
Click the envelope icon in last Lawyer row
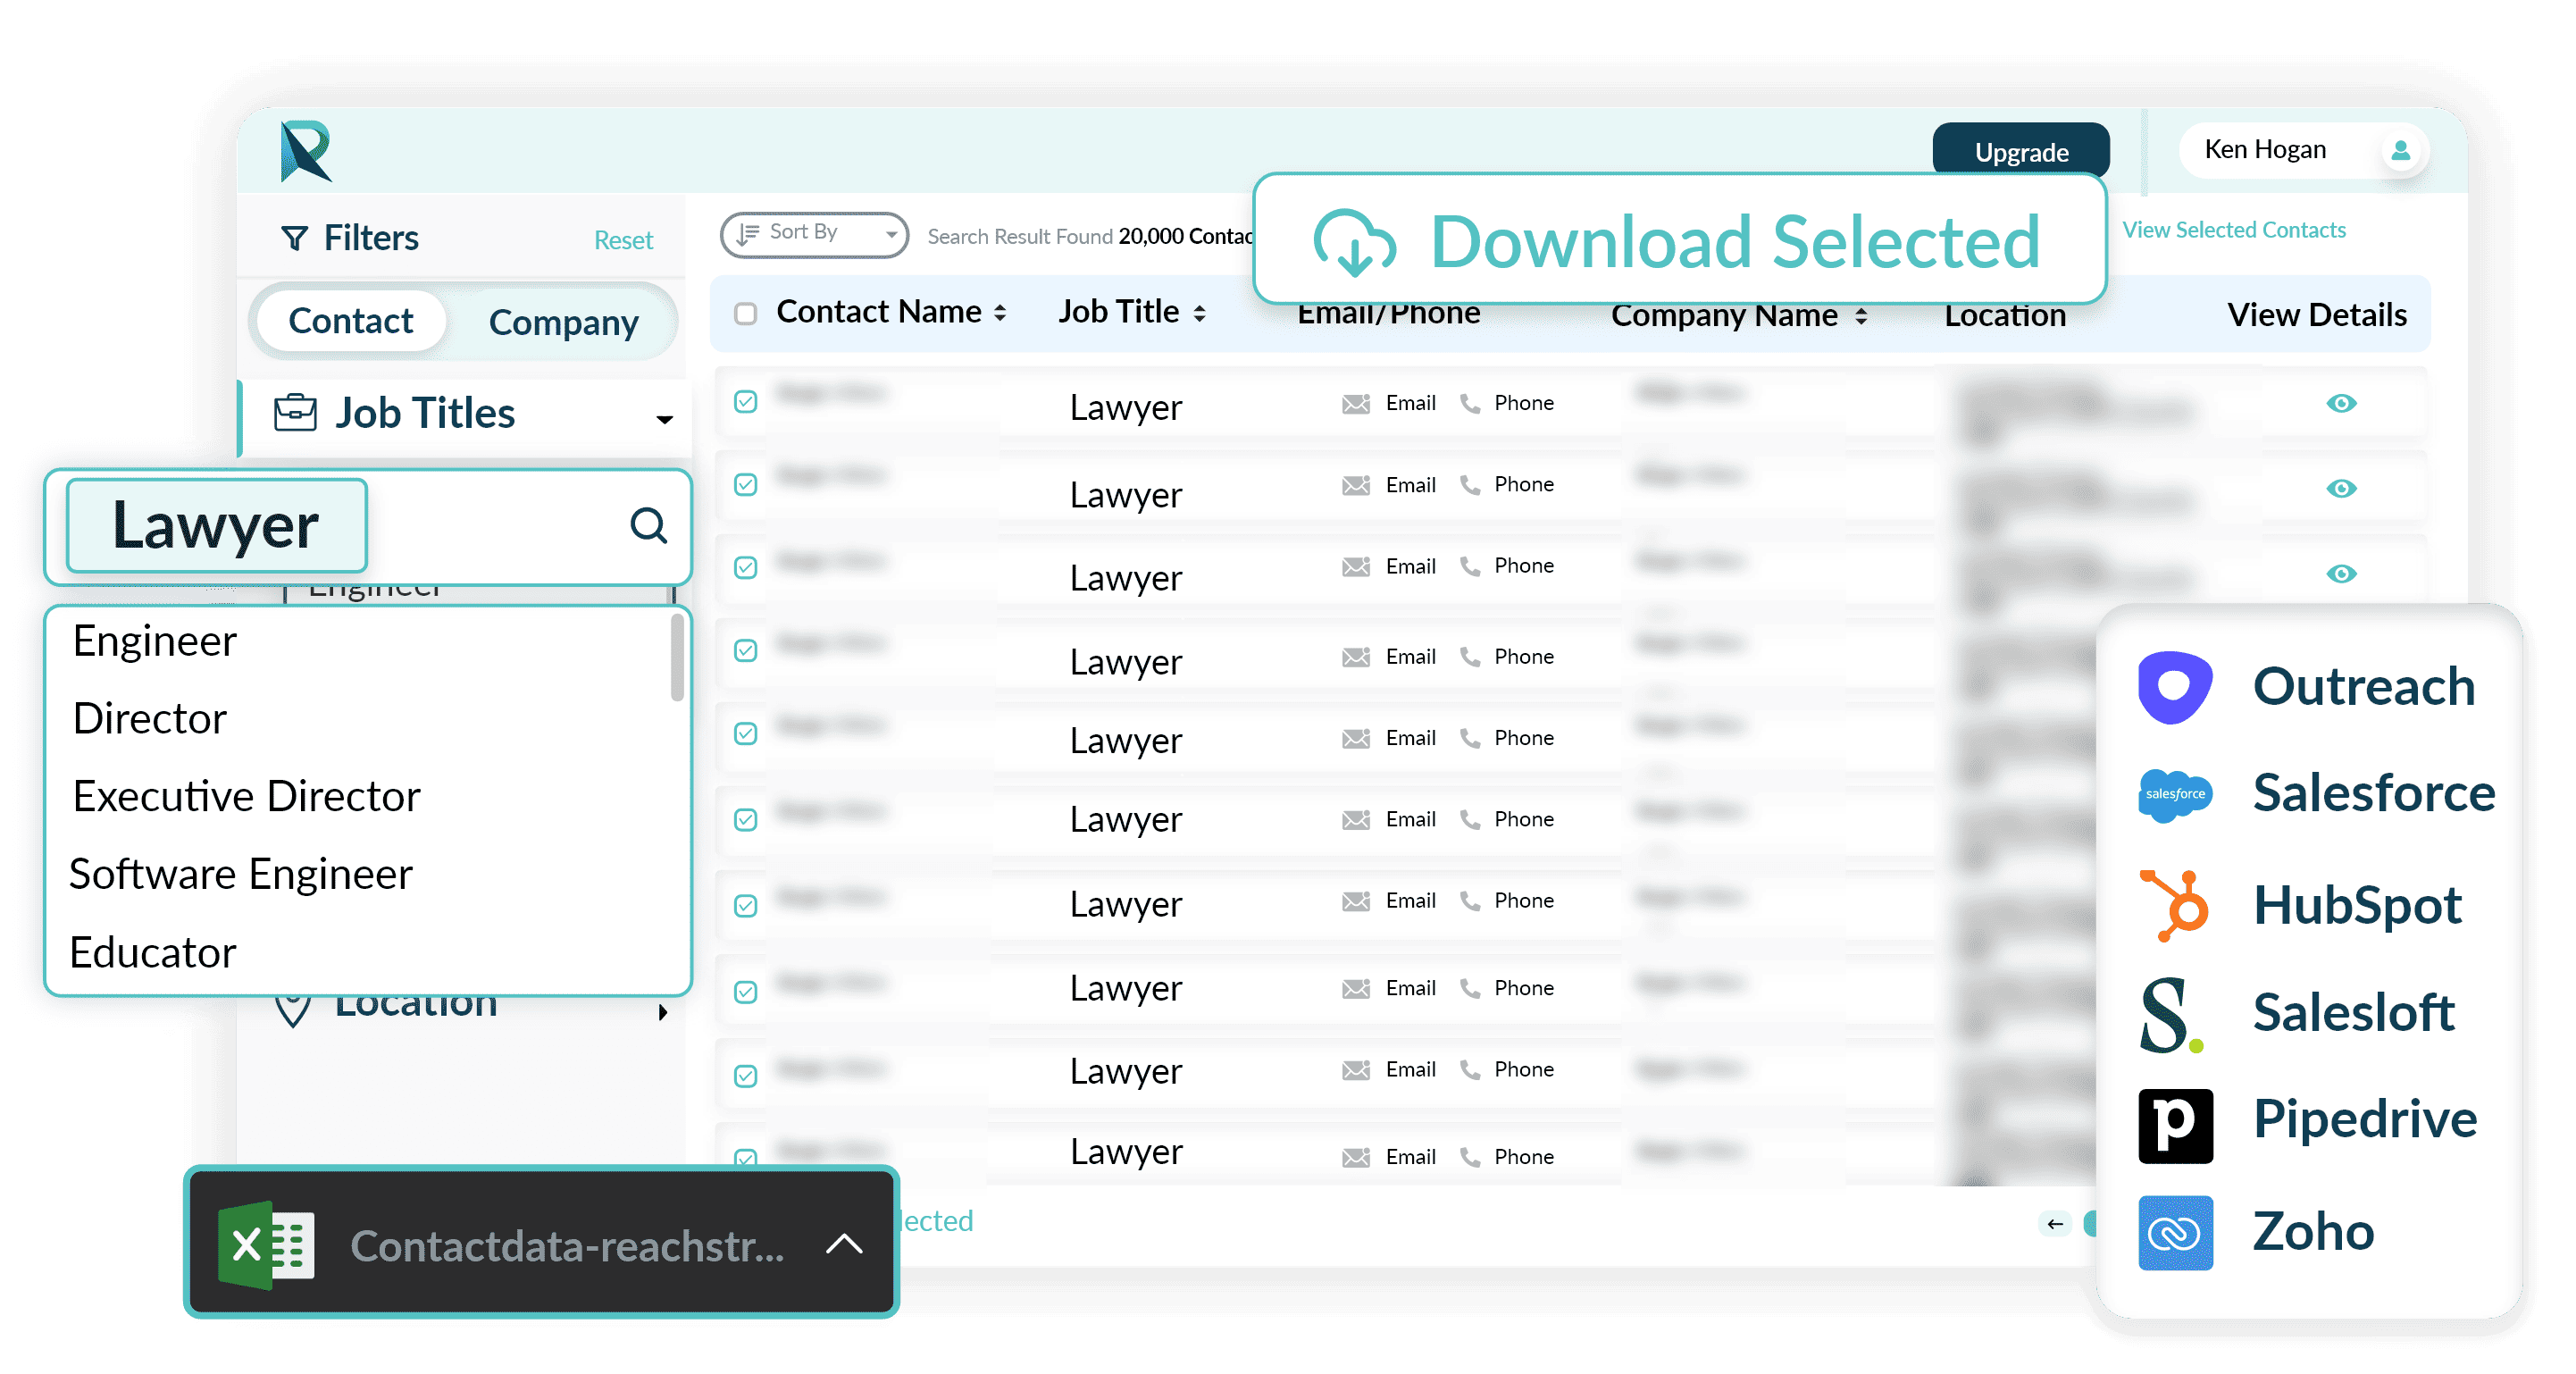[x=1355, y=1157]
